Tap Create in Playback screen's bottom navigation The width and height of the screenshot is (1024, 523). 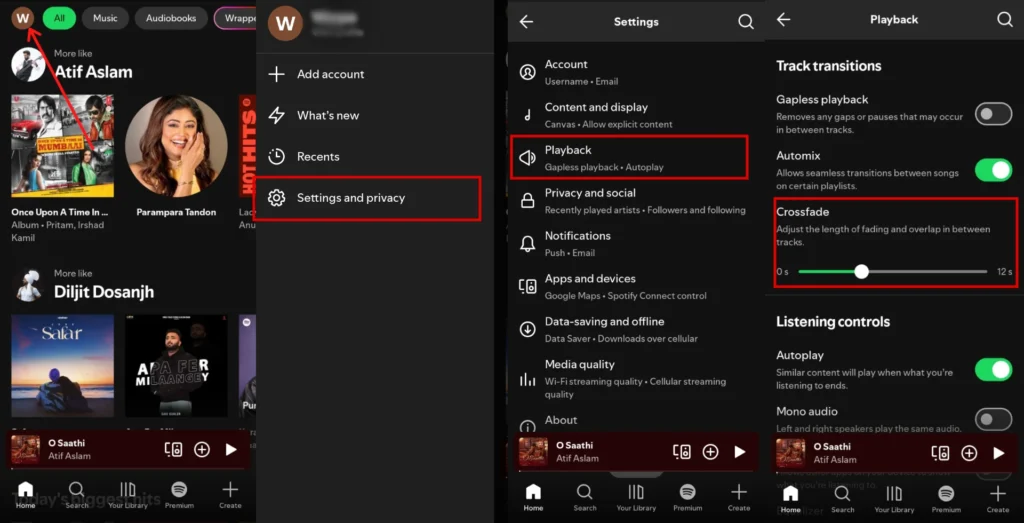997,499
